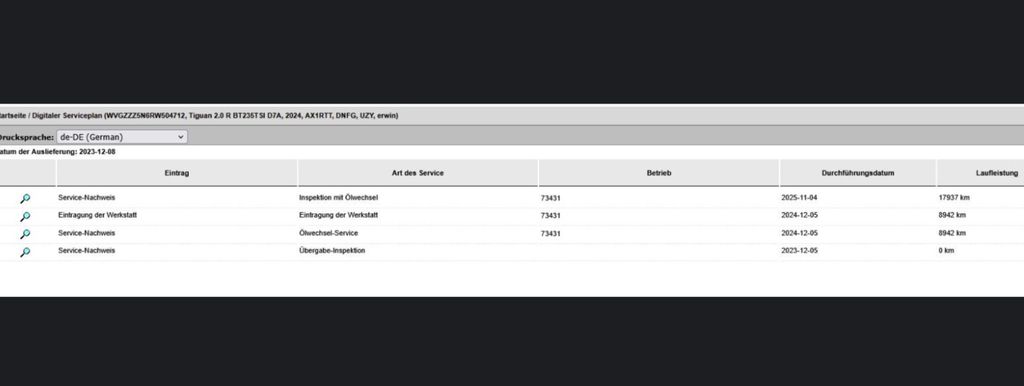The width and height of the screenshot is (1024, 386).
Task: View details of Eintragung der Werkstatt entry
Action: coord(25,216)
